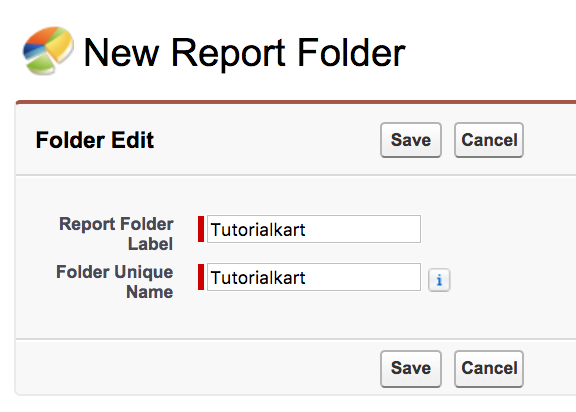The width and height of the screenshot is (576, 412).
Task: Click divider line above the bottom buttons
Action: [x=296, y=339]
